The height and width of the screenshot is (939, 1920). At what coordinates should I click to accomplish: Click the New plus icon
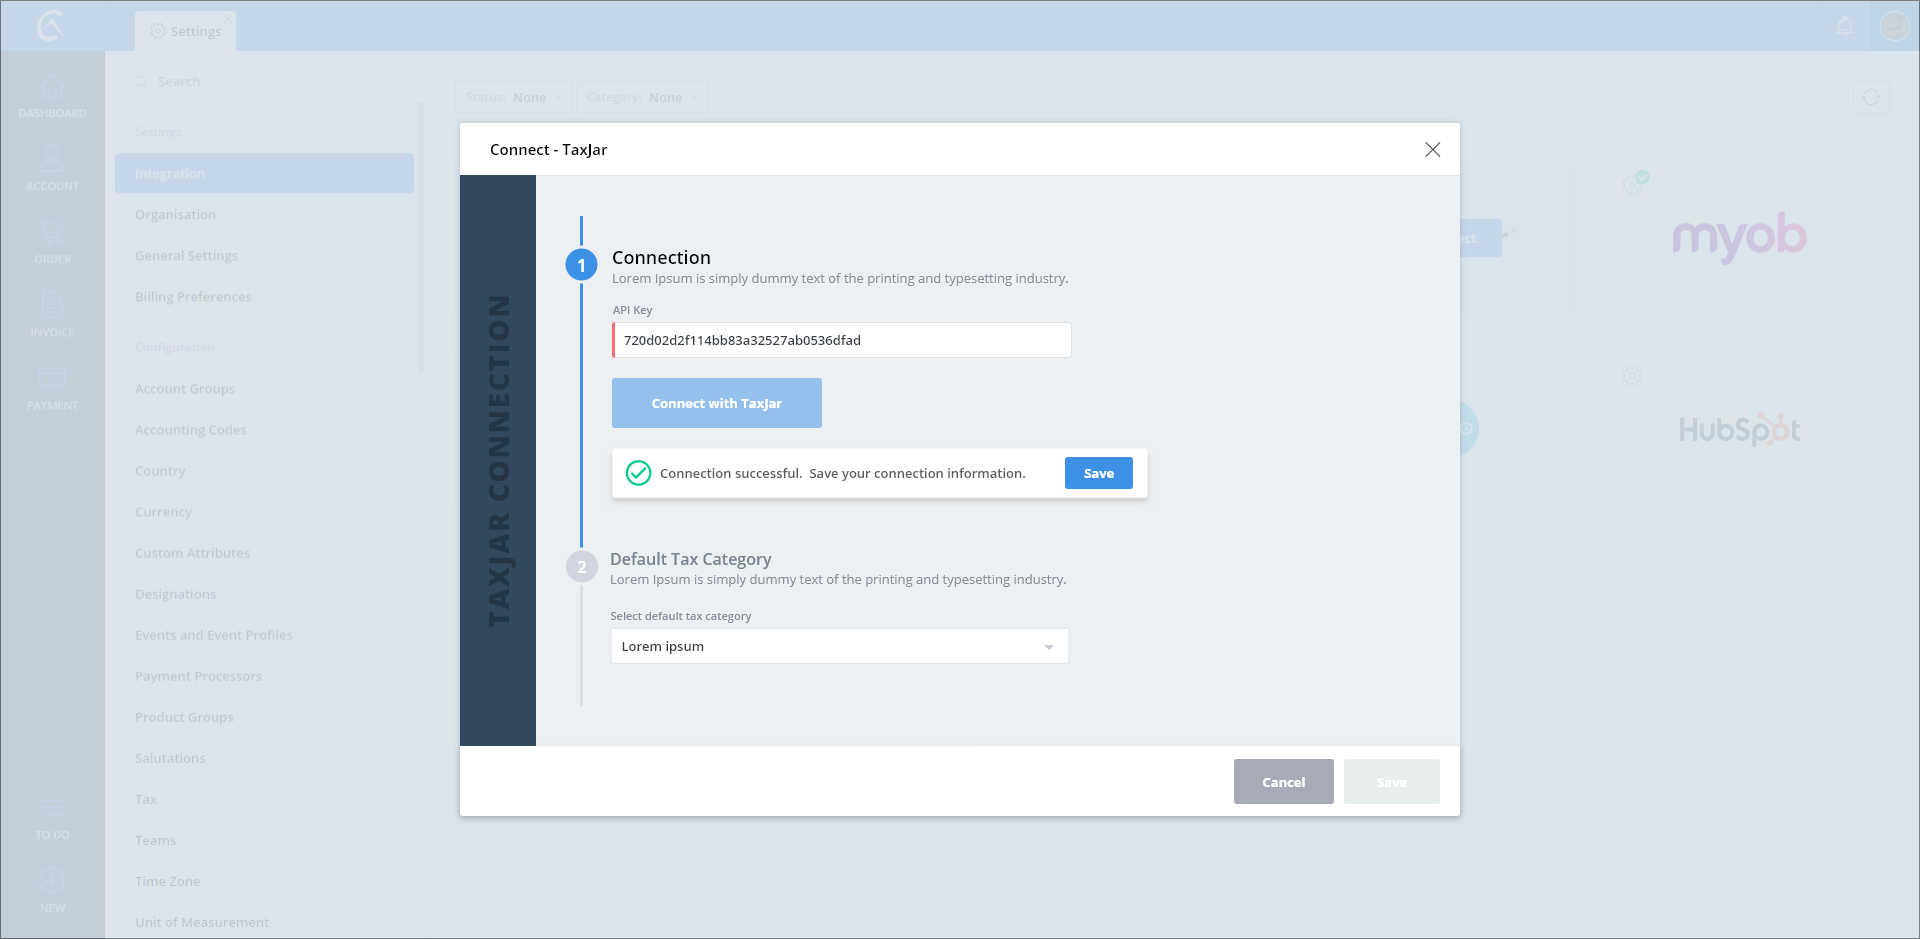pyautogui.click(x=52, y=882)
